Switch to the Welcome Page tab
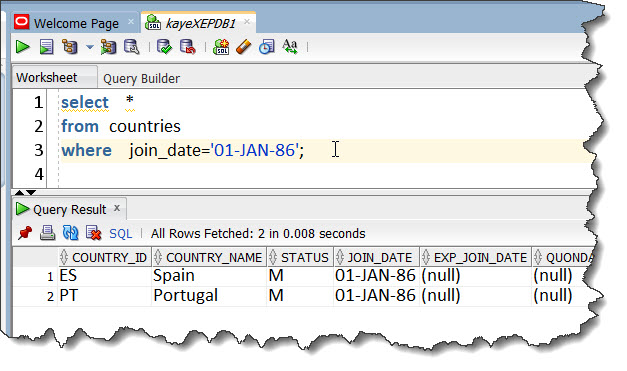 (x=76, y=24)
